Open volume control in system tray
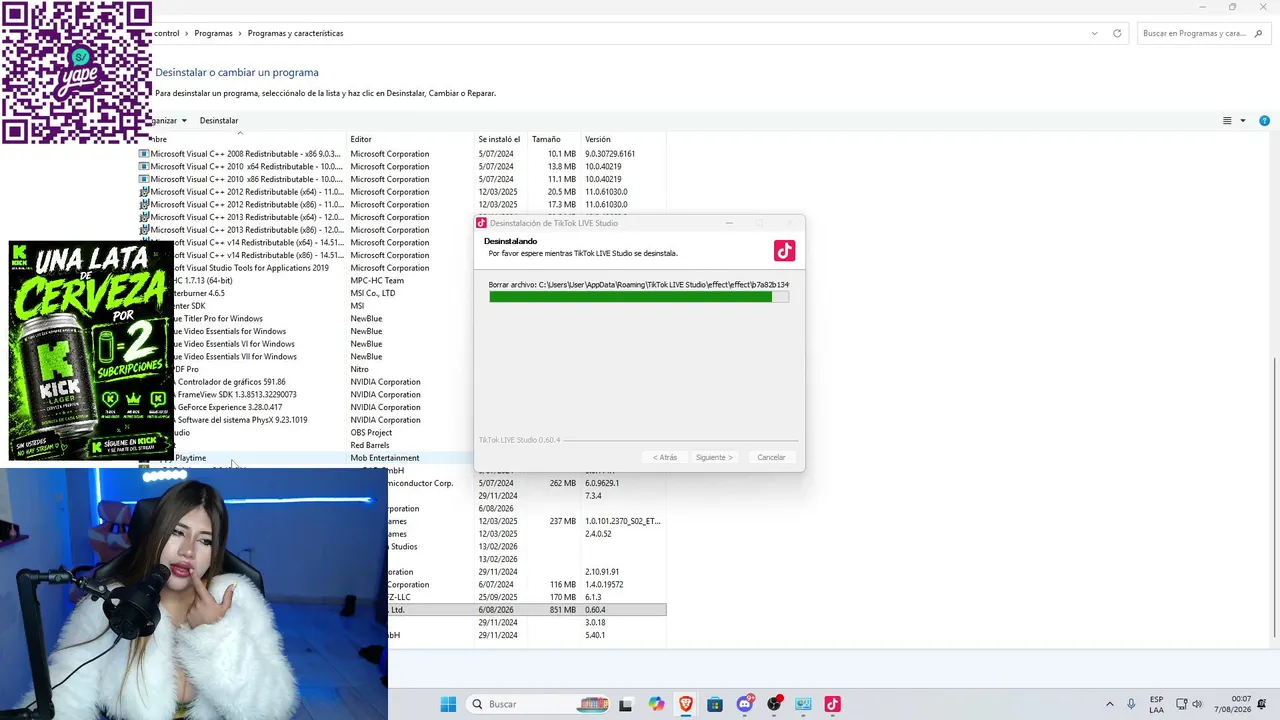1280x720 pixels. tap(1197, 704)
